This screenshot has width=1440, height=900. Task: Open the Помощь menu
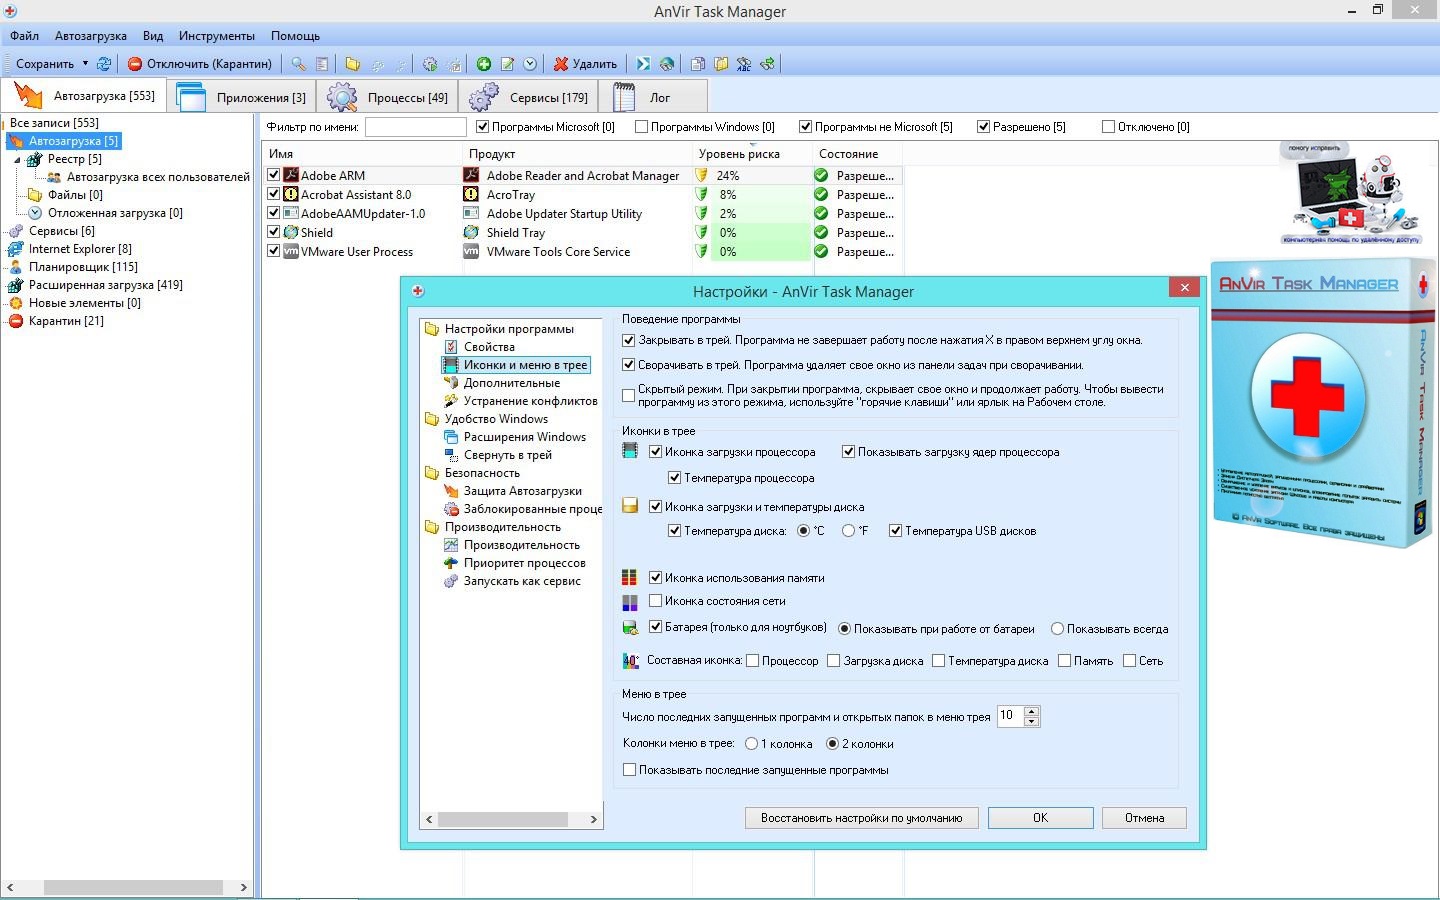[x=295, y=36]
